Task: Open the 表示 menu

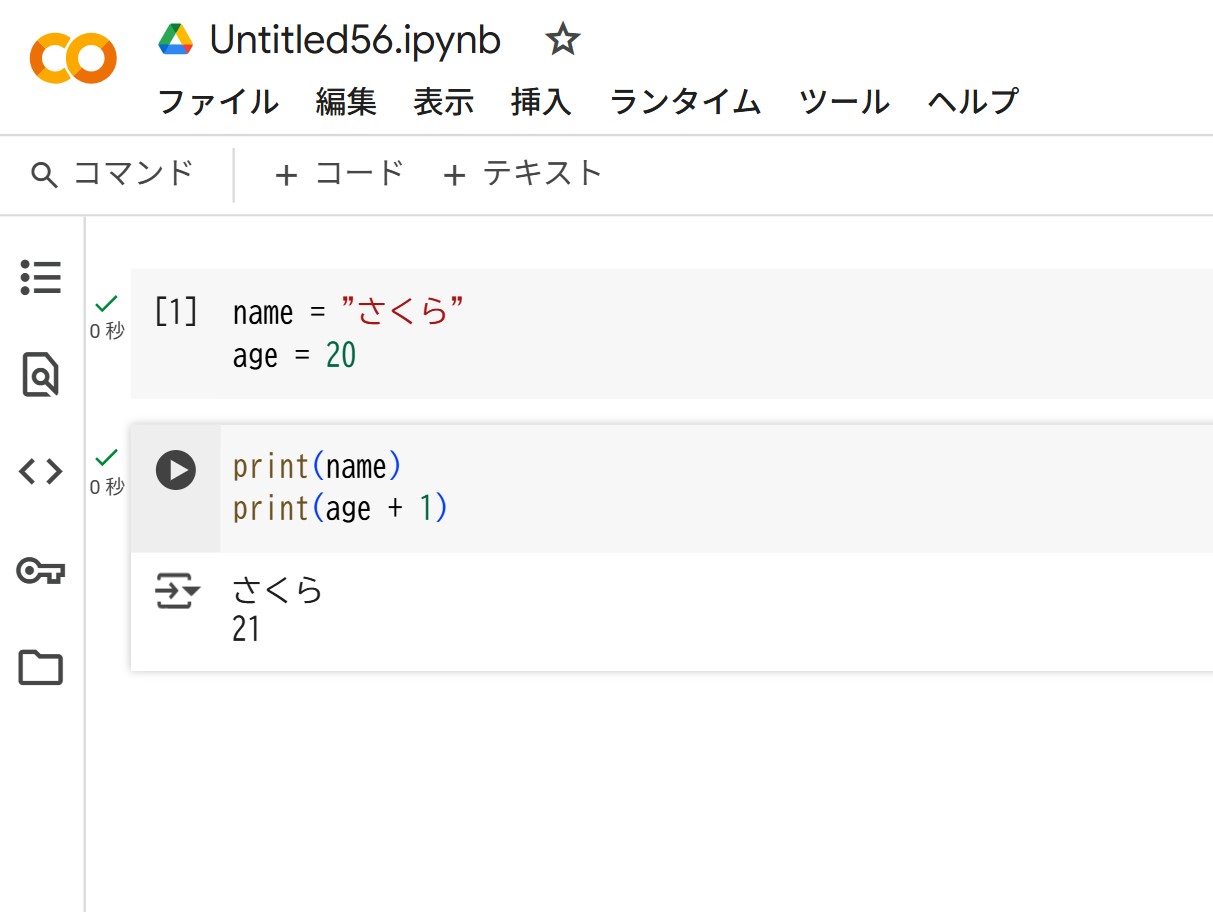Action: [x=444, y=102]
